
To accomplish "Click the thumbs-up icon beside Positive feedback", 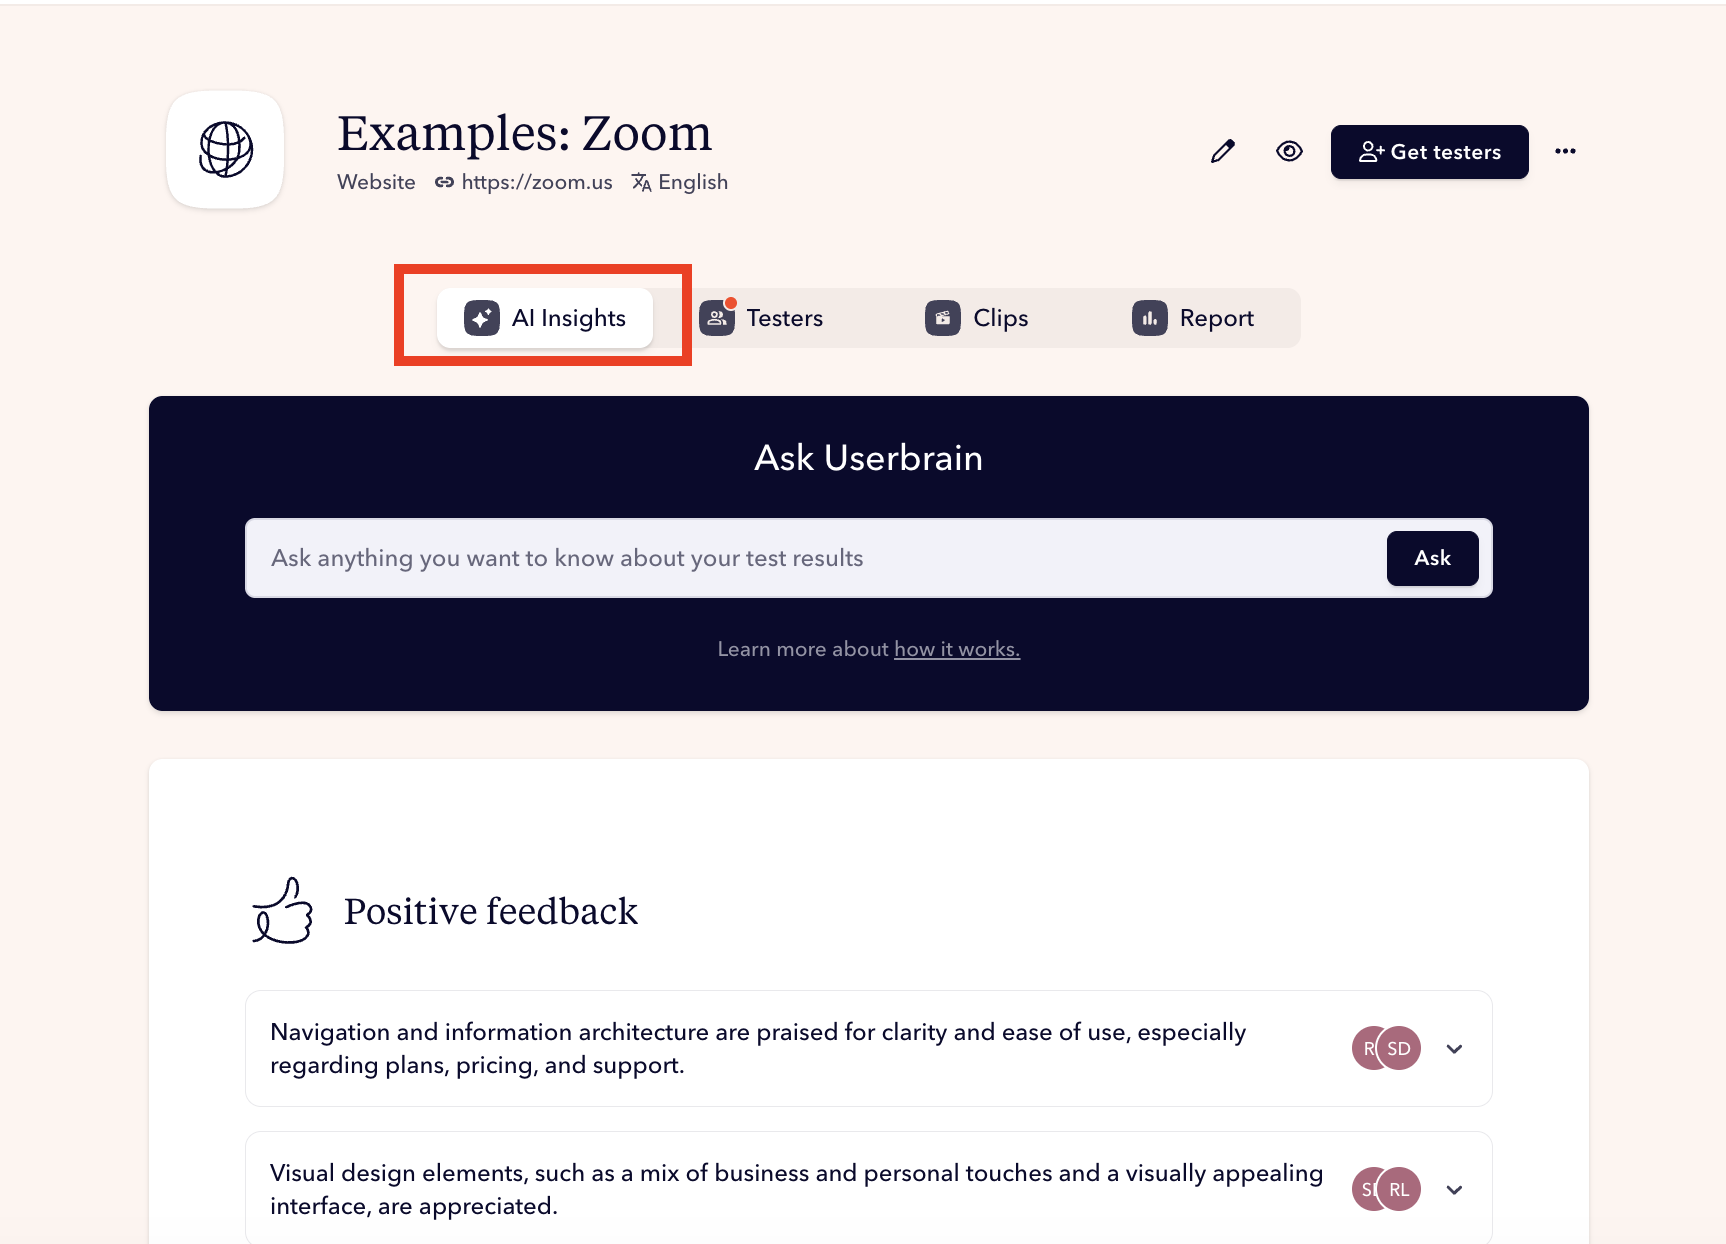I will pyautogui.click(x=280, y=911).
